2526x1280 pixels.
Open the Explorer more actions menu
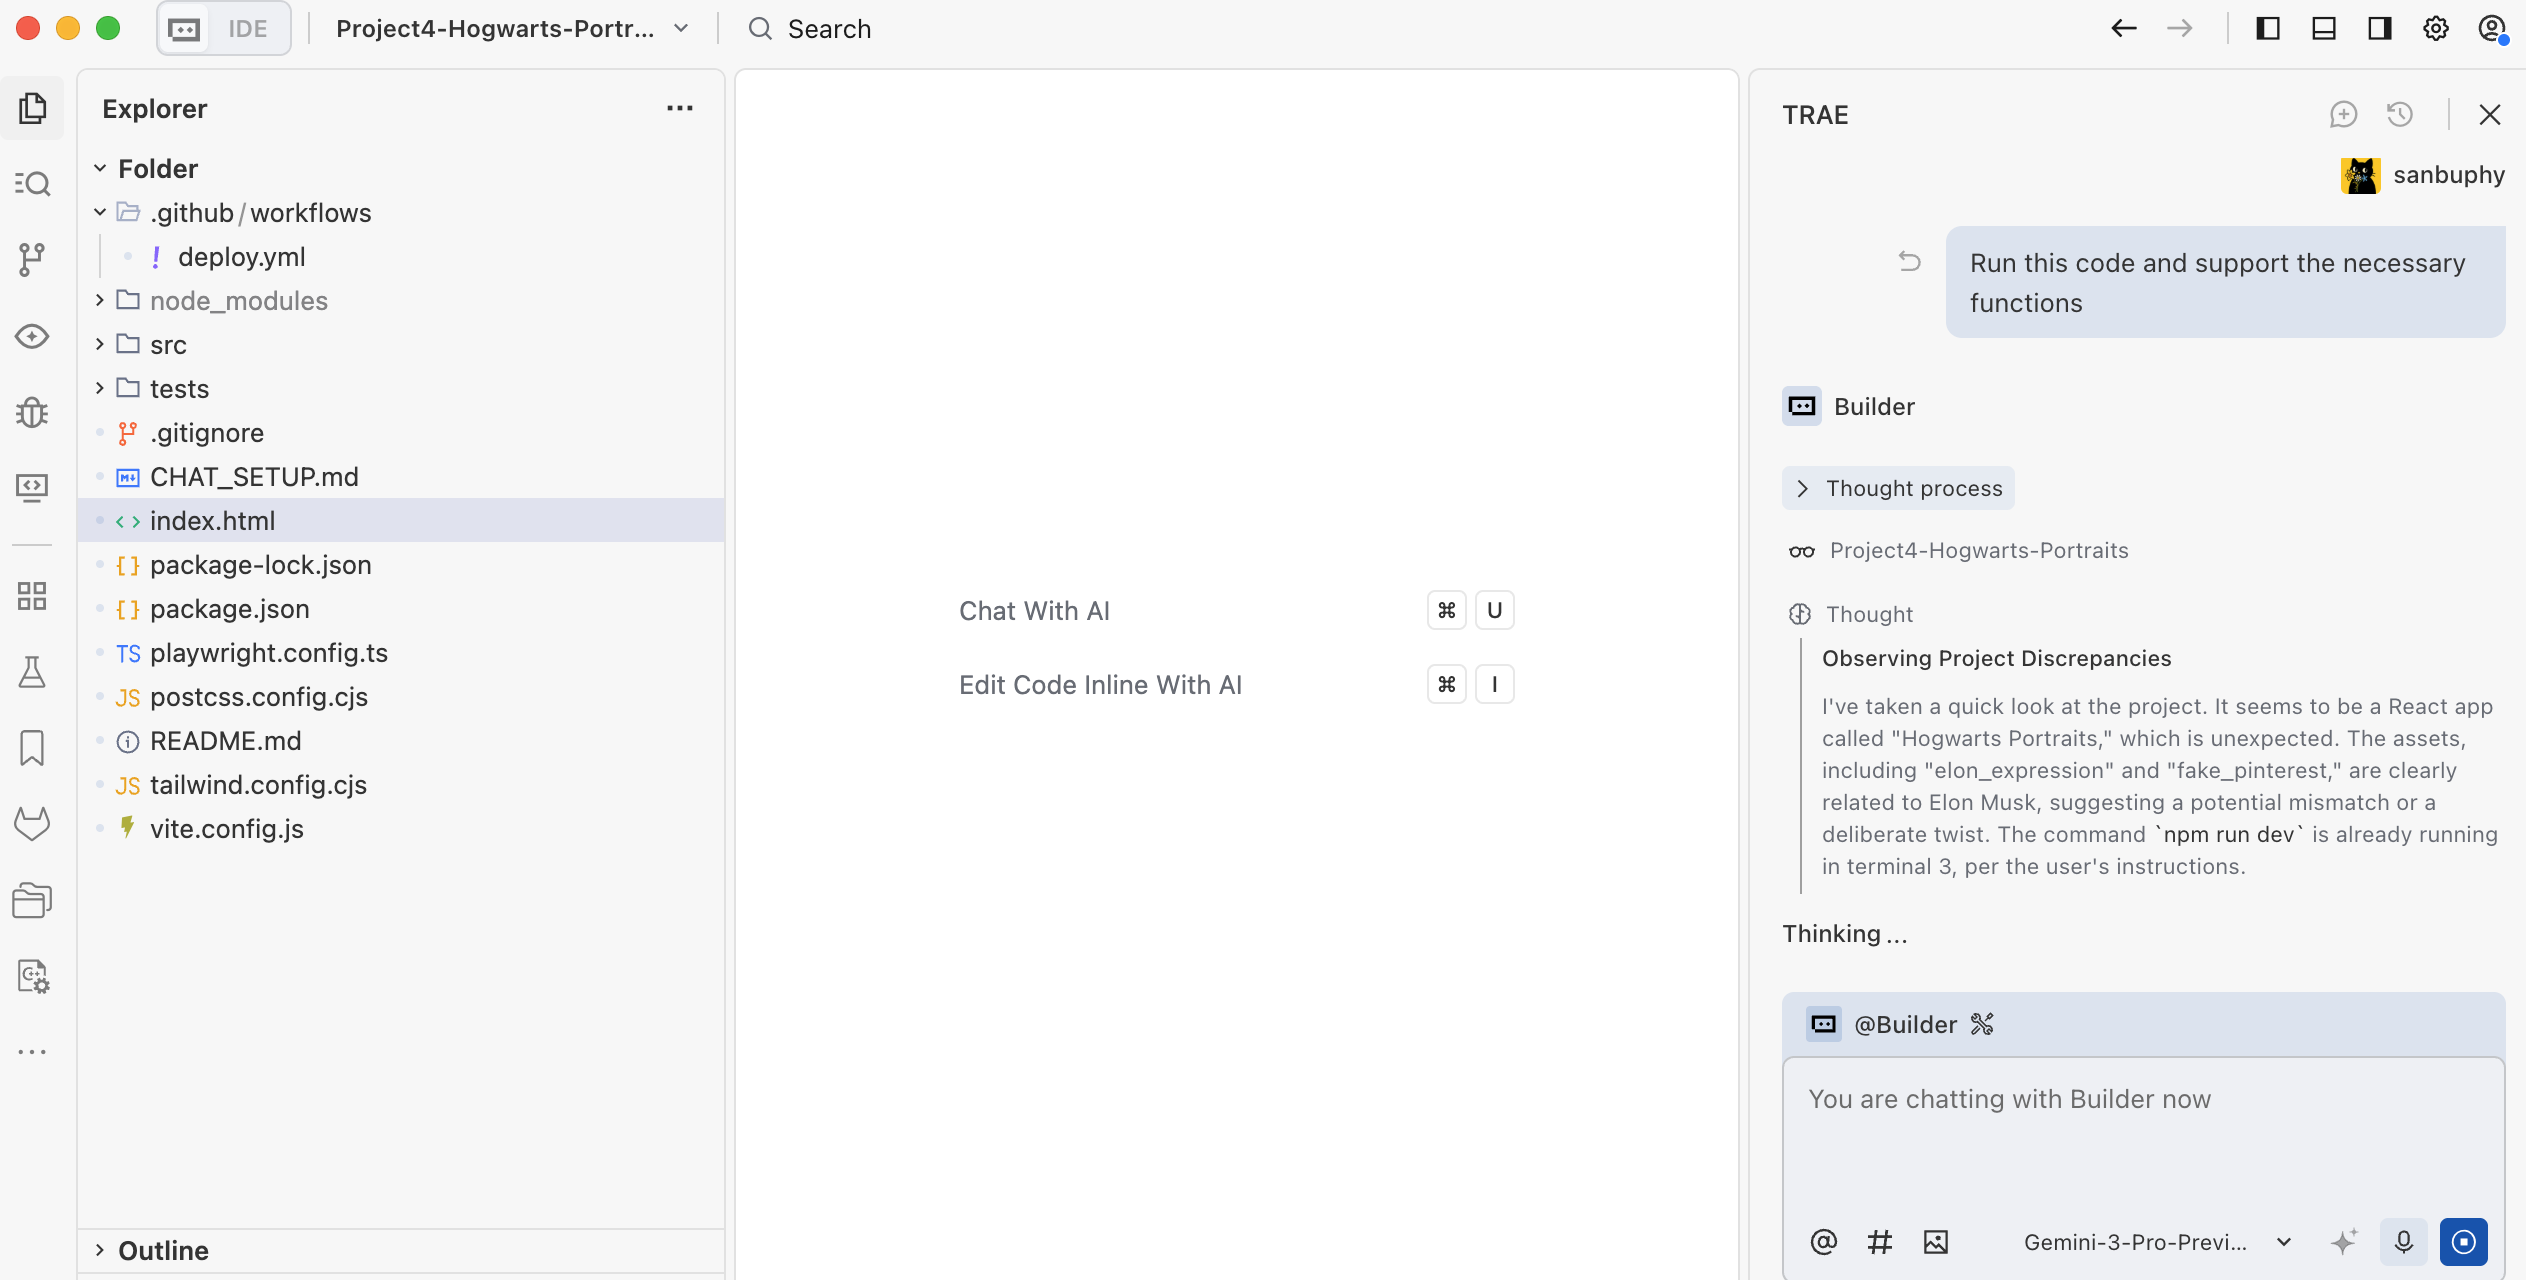(680, 109)
